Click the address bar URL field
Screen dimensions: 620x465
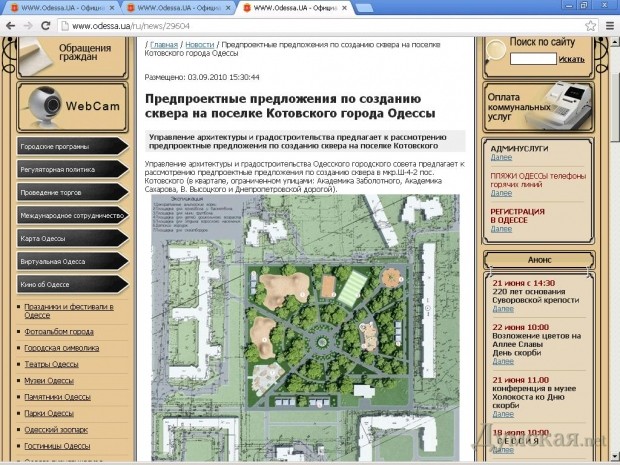click(300, 25)
